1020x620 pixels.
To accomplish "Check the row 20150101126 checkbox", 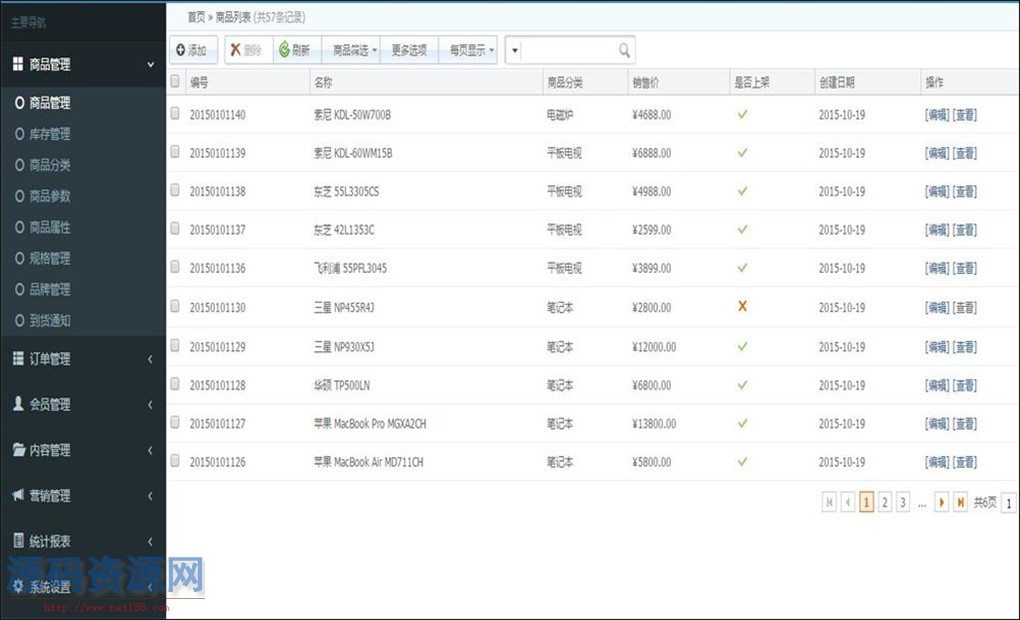I will 175,461.
